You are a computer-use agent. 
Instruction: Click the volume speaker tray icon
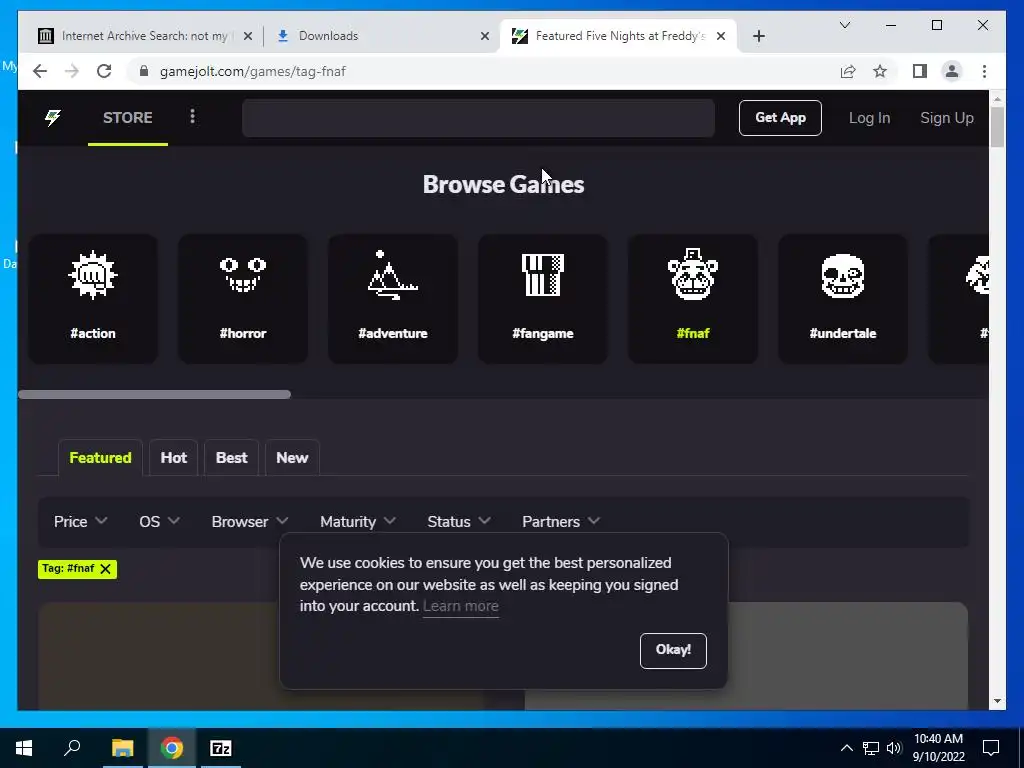pos(894,748)
